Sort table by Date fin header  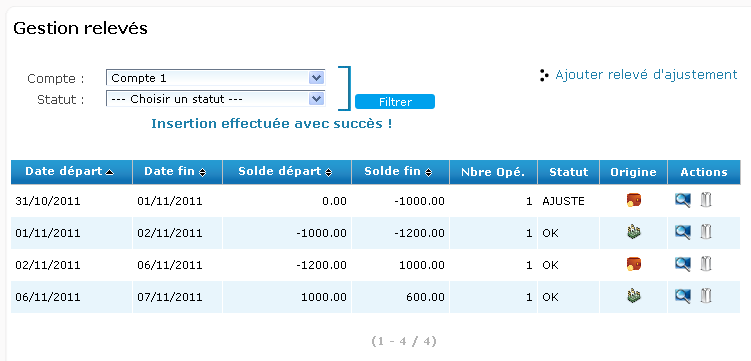pos(175,172)
